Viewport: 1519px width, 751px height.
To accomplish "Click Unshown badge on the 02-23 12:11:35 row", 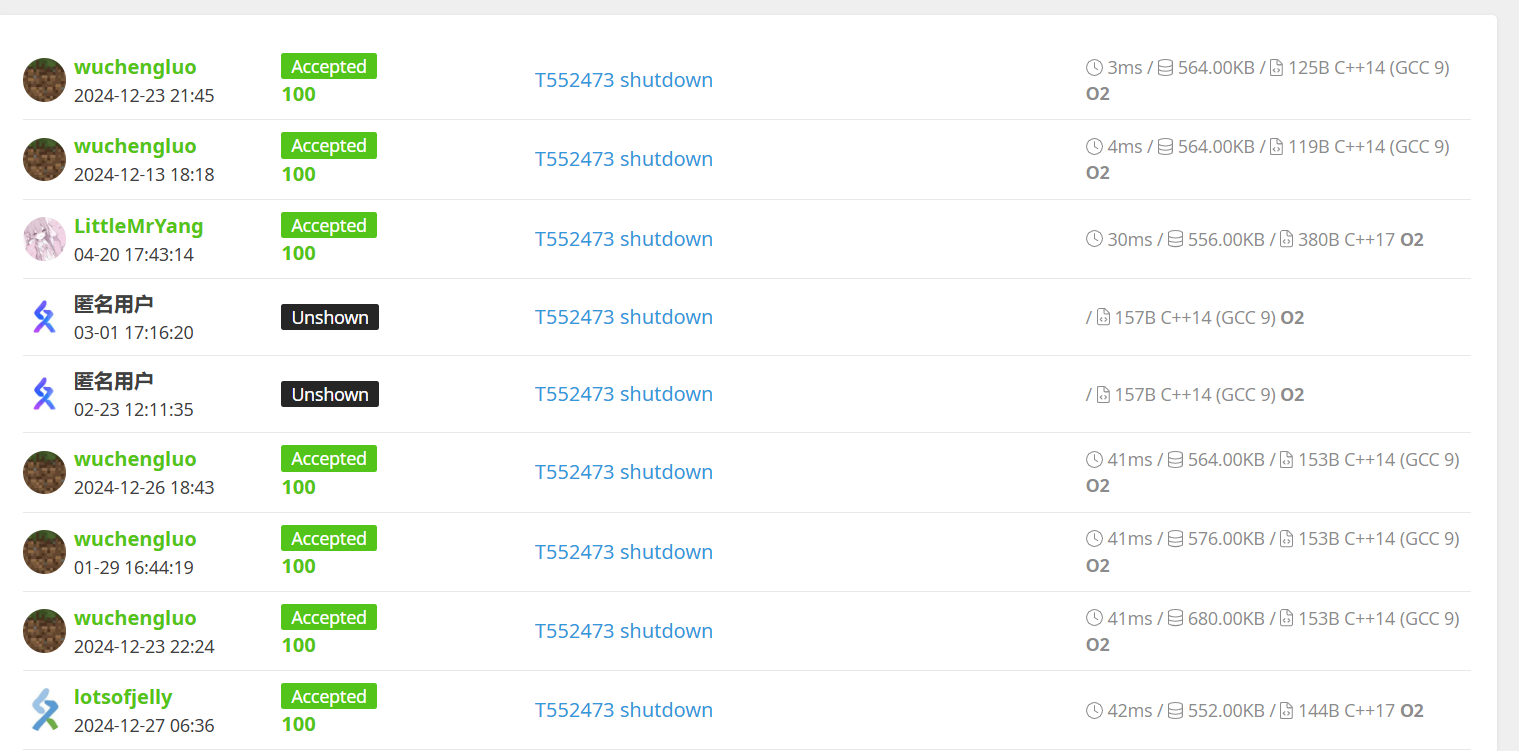I will (330, 394).
